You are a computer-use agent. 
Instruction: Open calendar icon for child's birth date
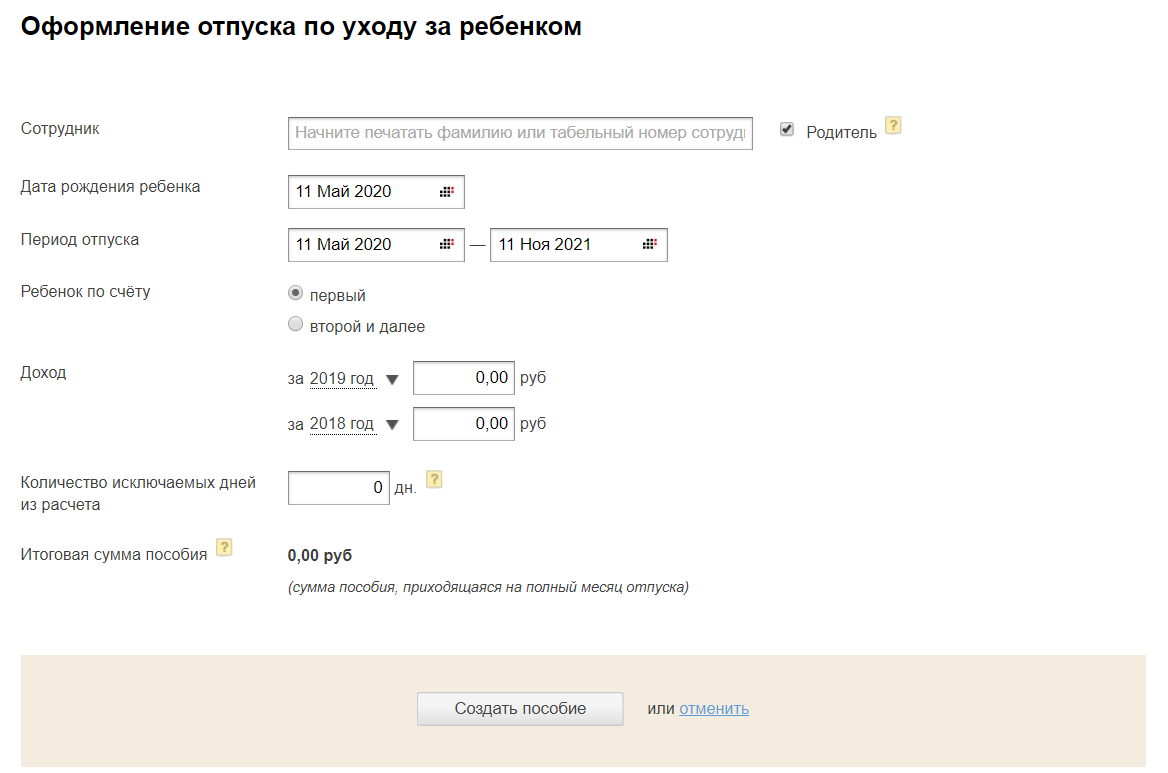tap(447, 192)
